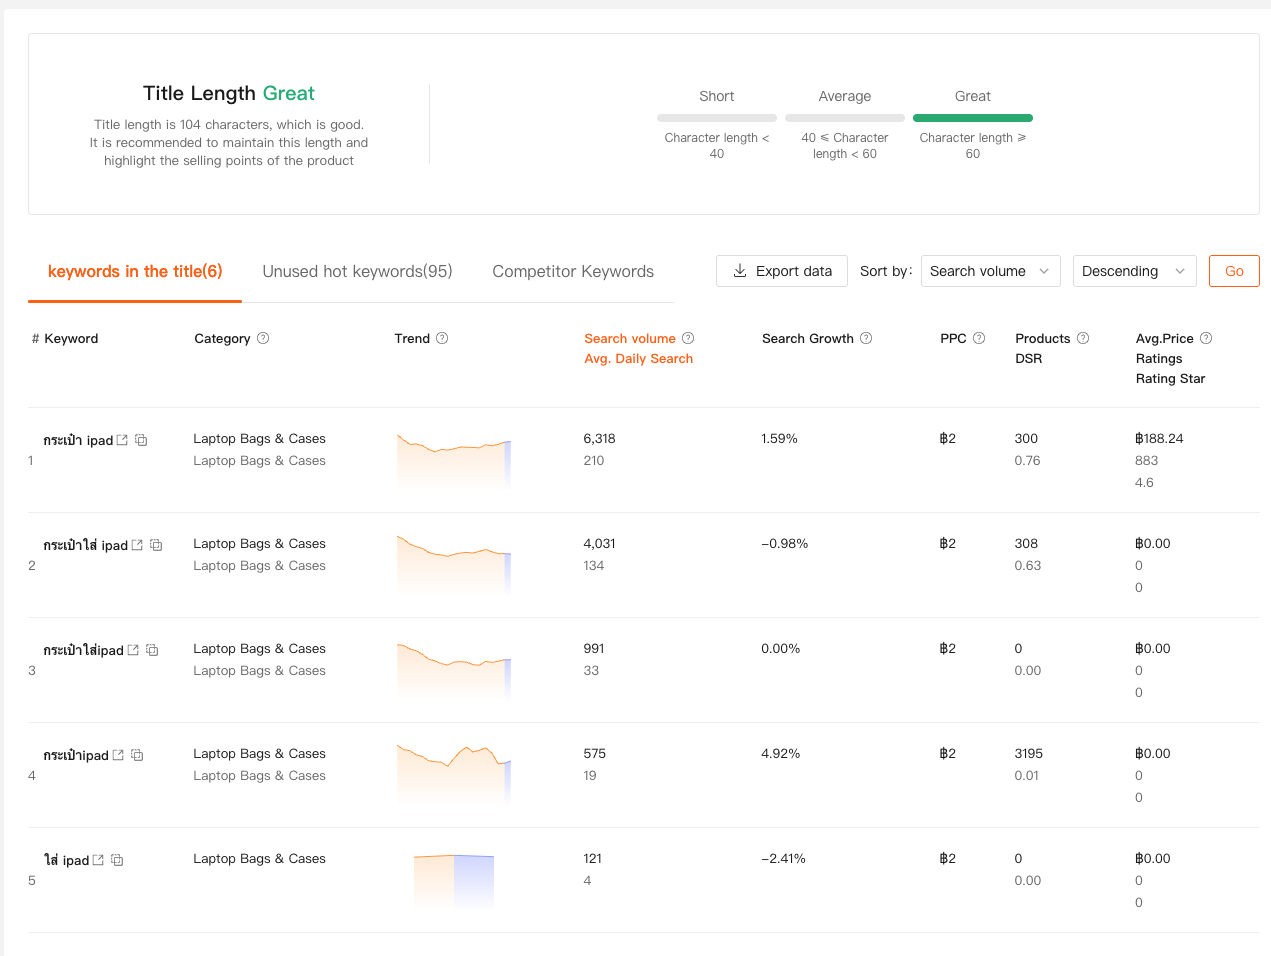Screen dimensions: 1271x956
Task: Click Export data button
Action: point(782,271)
